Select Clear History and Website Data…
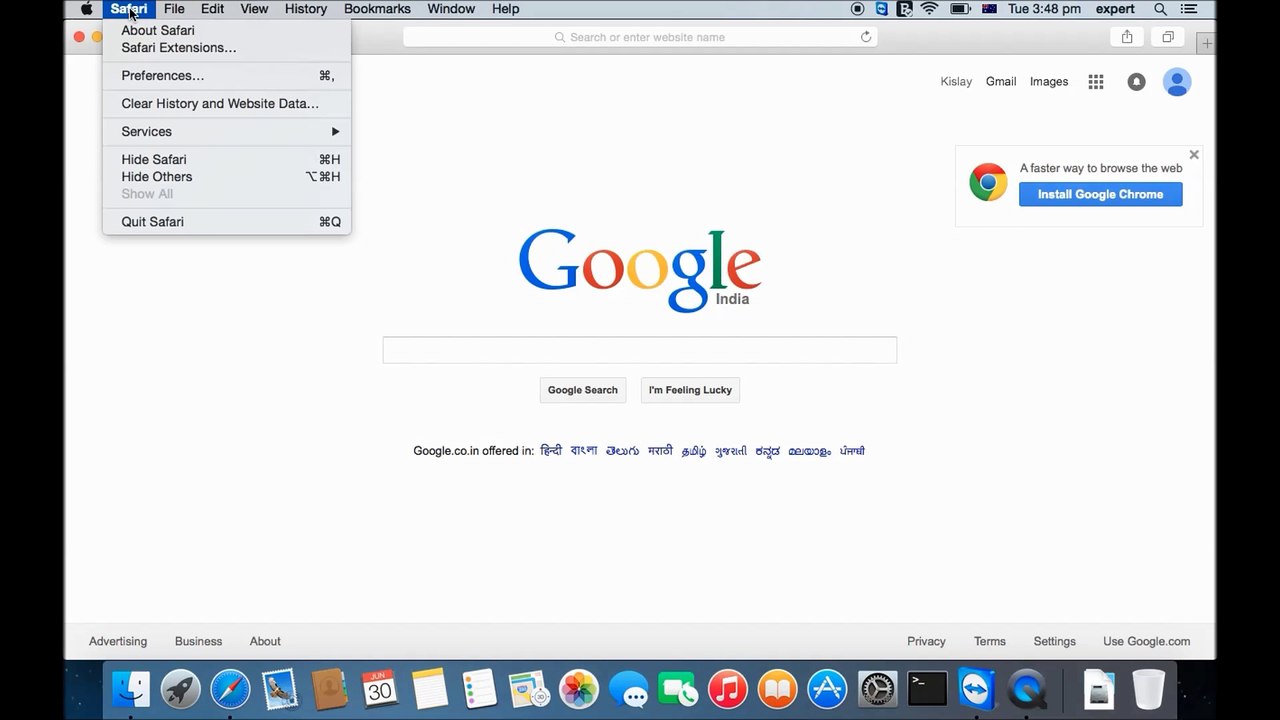This screenshot has width=1280, height=720. [x=227, y=103]
